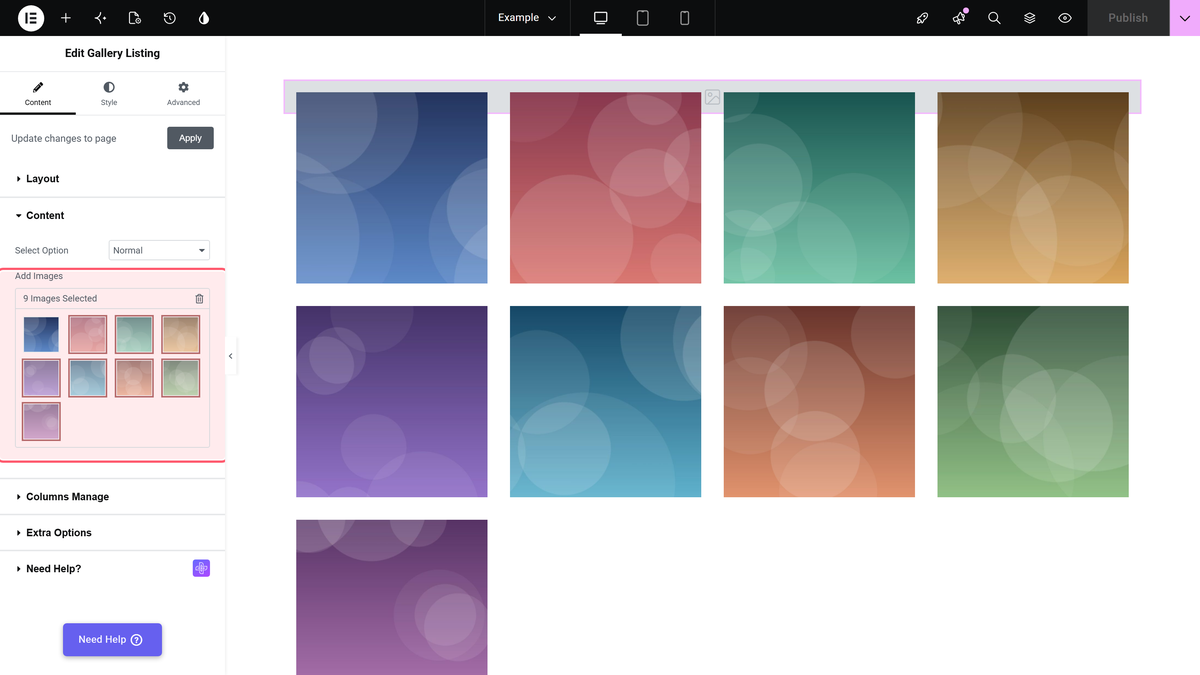
Task: Expand the Extra Options section
Action: click(112, 533)
